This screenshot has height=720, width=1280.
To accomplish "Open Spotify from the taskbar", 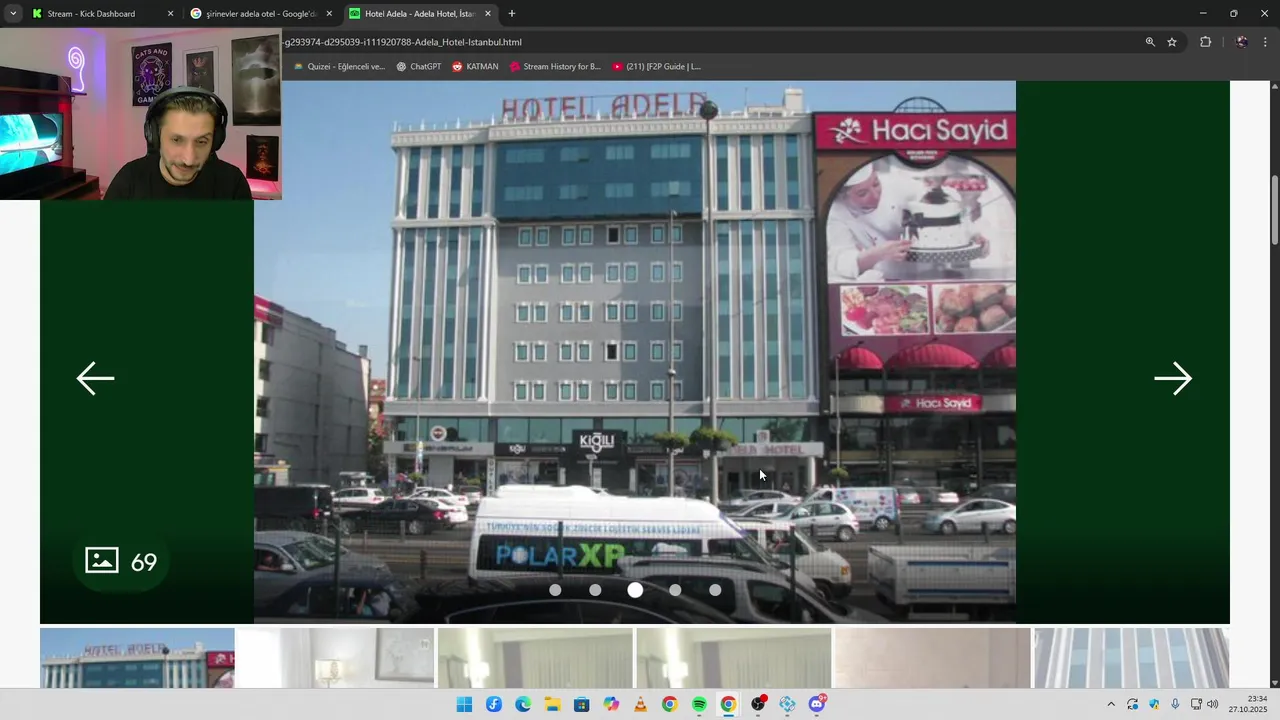I will 699,704.
